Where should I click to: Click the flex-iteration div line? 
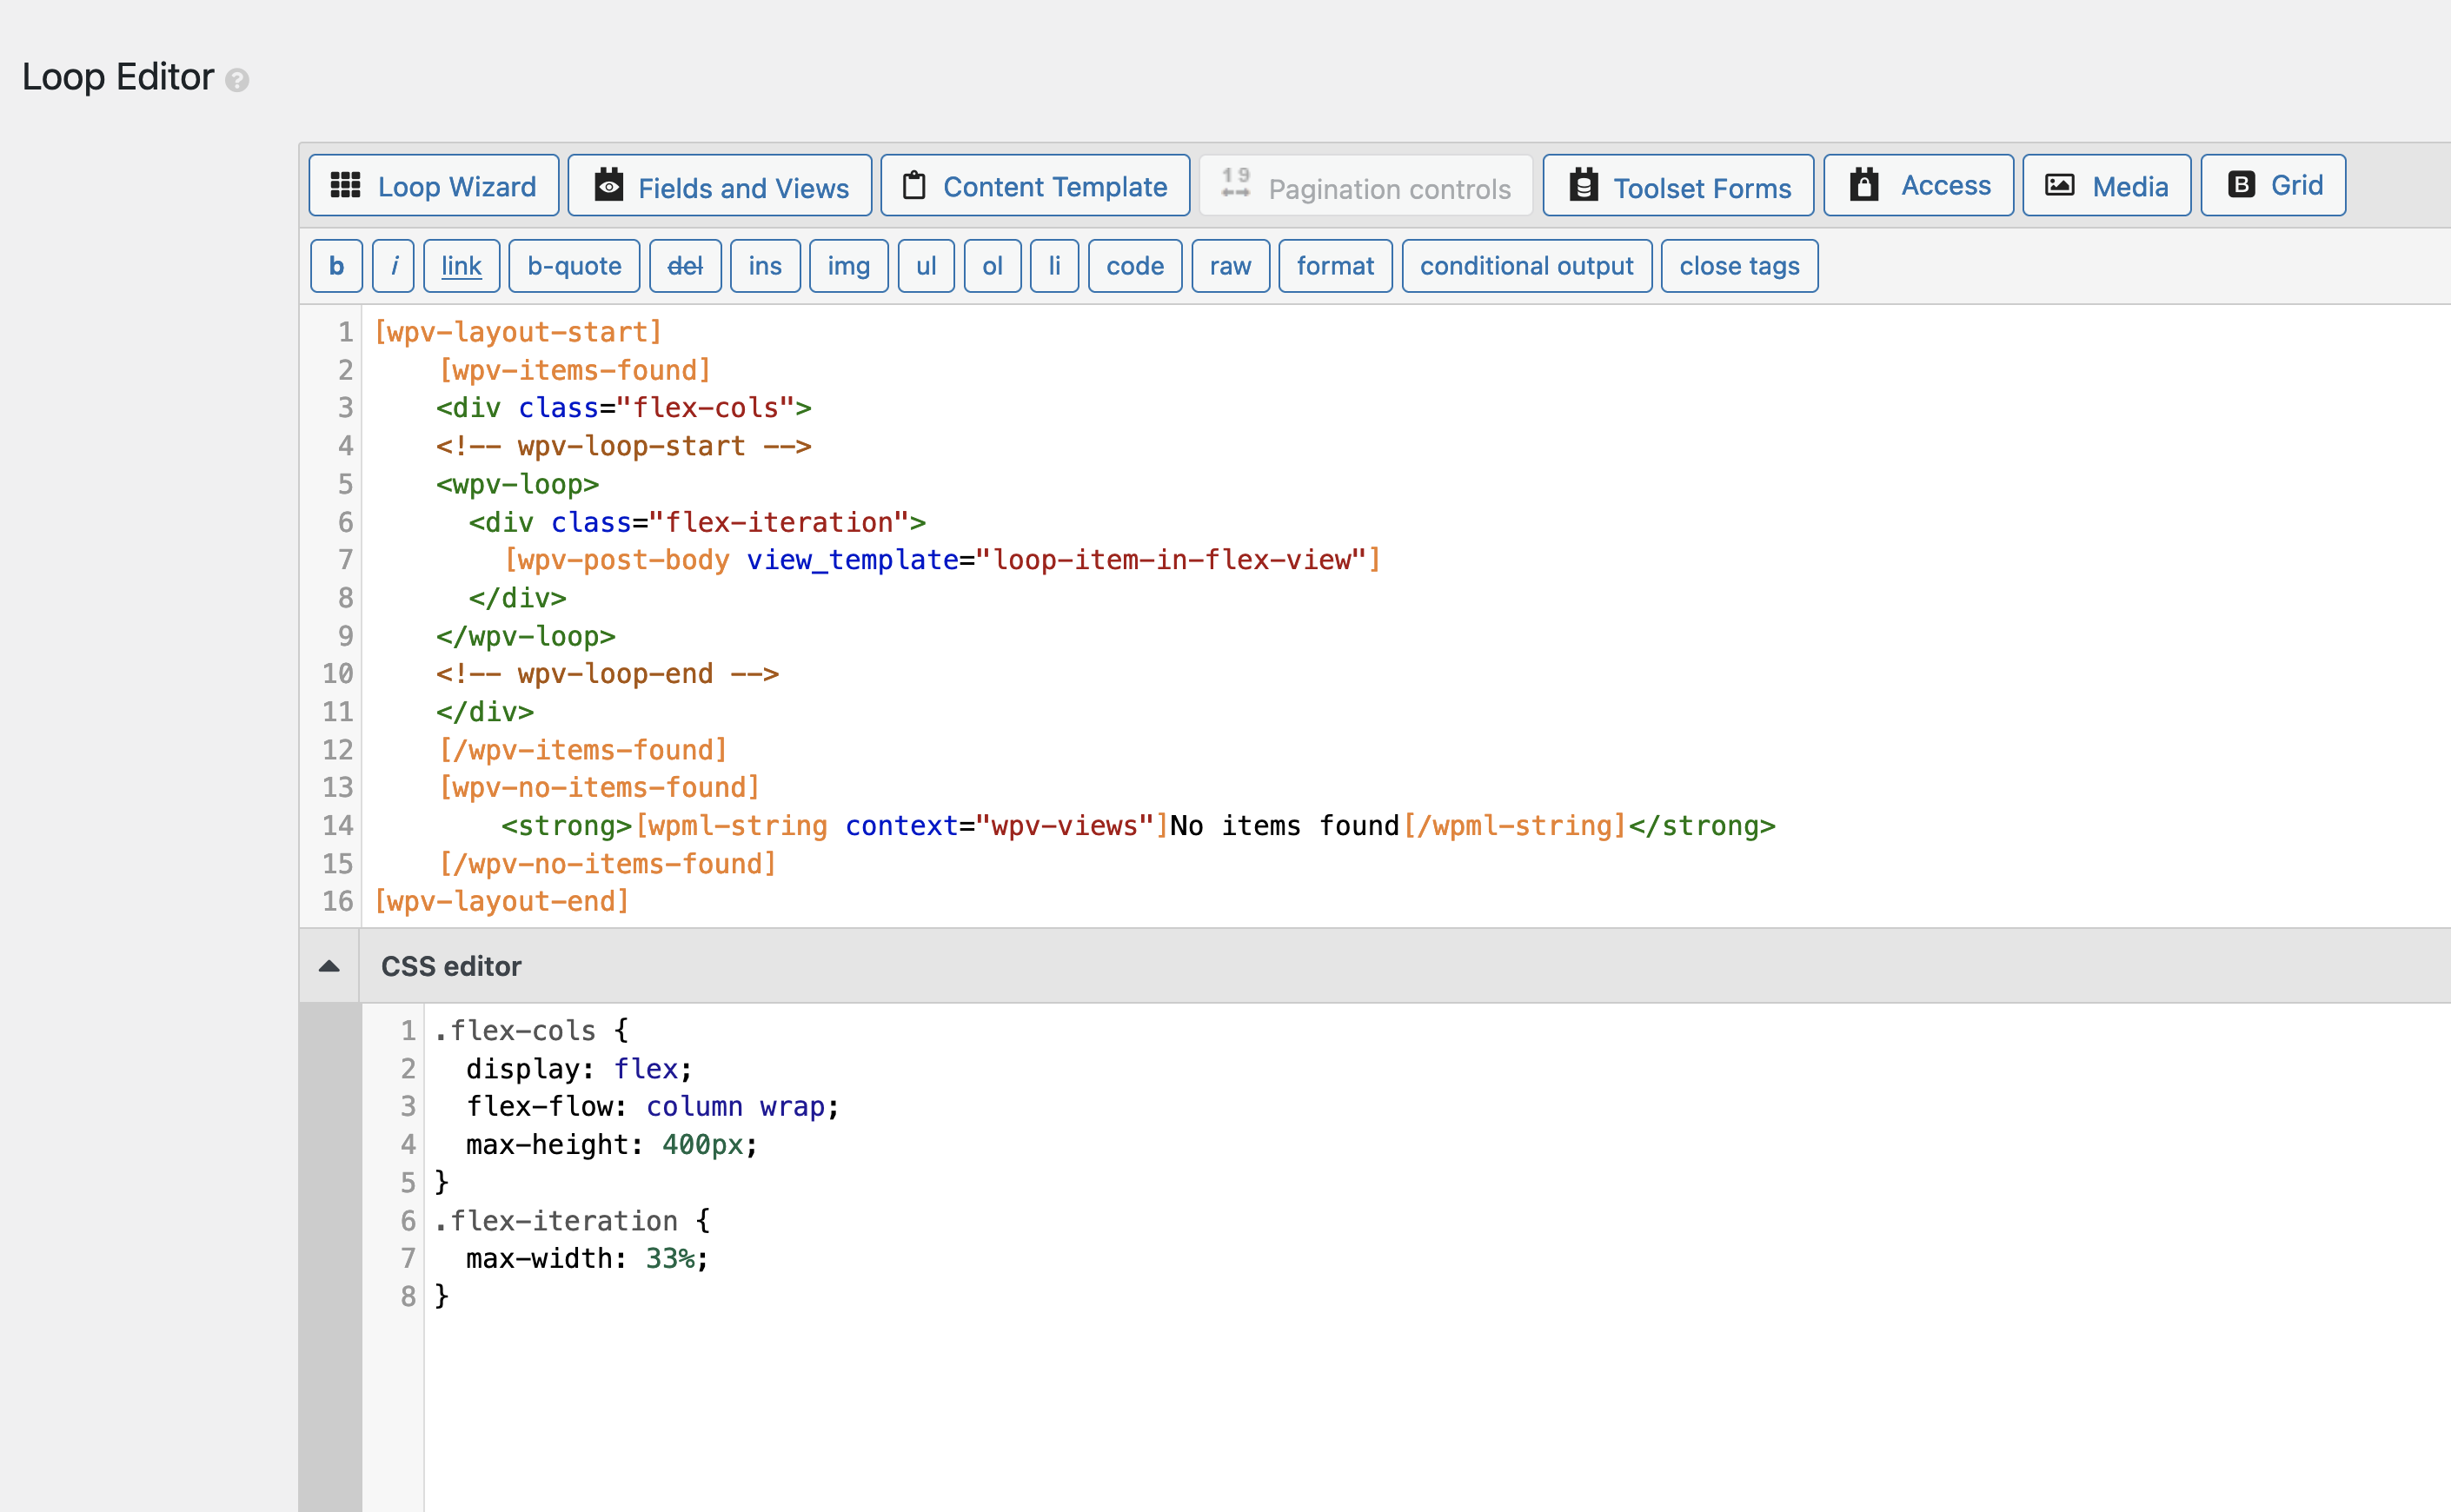pos(697,522)
